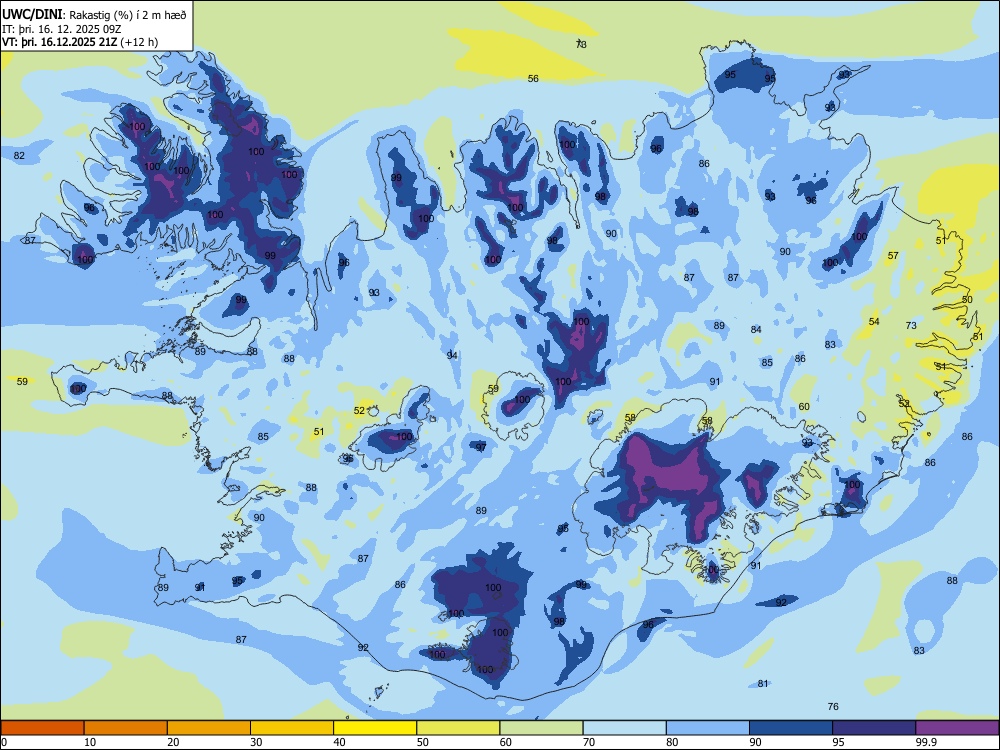The width and height of the screenshot is (1000, 750).
Task: Click the map value '56' in northern sea
Action: point(533,78)
